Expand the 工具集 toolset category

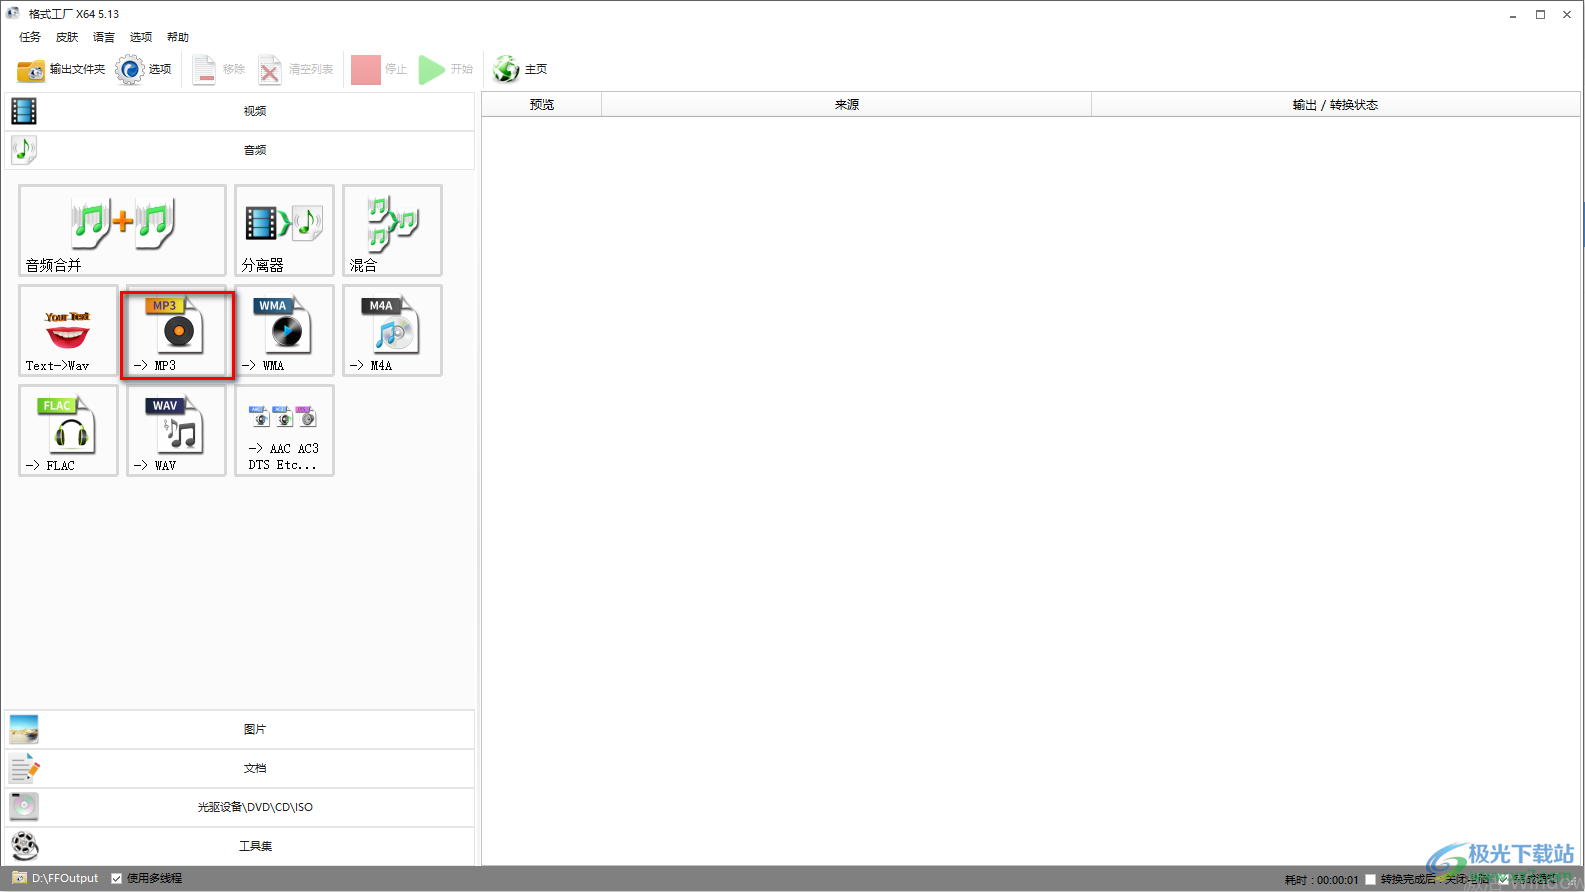click(x=240, y=846)
